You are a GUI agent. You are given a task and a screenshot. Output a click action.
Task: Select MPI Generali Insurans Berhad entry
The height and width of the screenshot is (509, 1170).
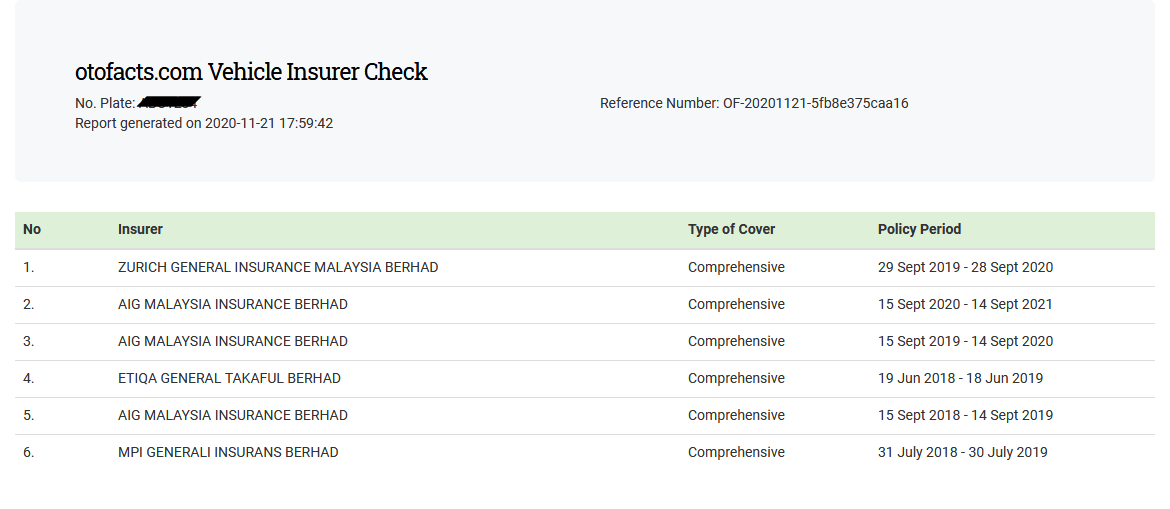click(x=228, y=452)
